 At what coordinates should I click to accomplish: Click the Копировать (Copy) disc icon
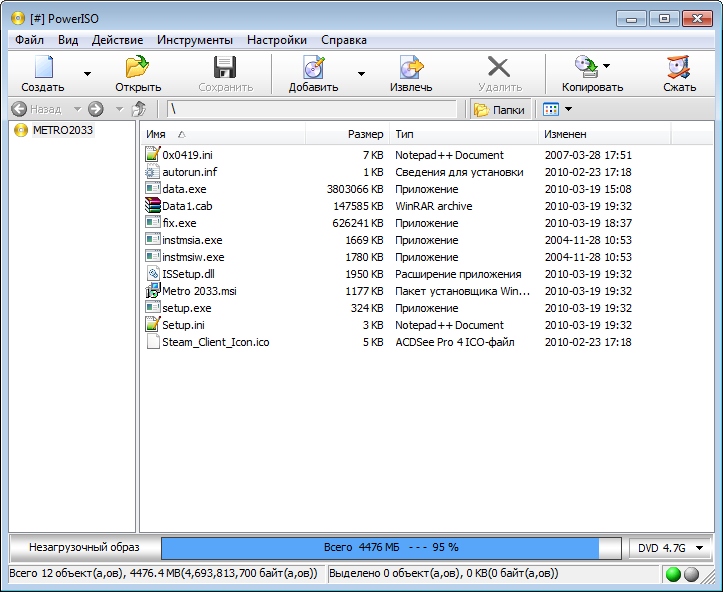coord(586,68)
